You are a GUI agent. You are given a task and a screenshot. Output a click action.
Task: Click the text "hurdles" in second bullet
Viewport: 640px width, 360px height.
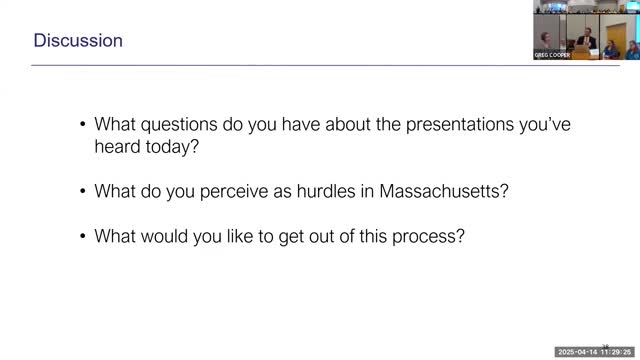point(326,191)
